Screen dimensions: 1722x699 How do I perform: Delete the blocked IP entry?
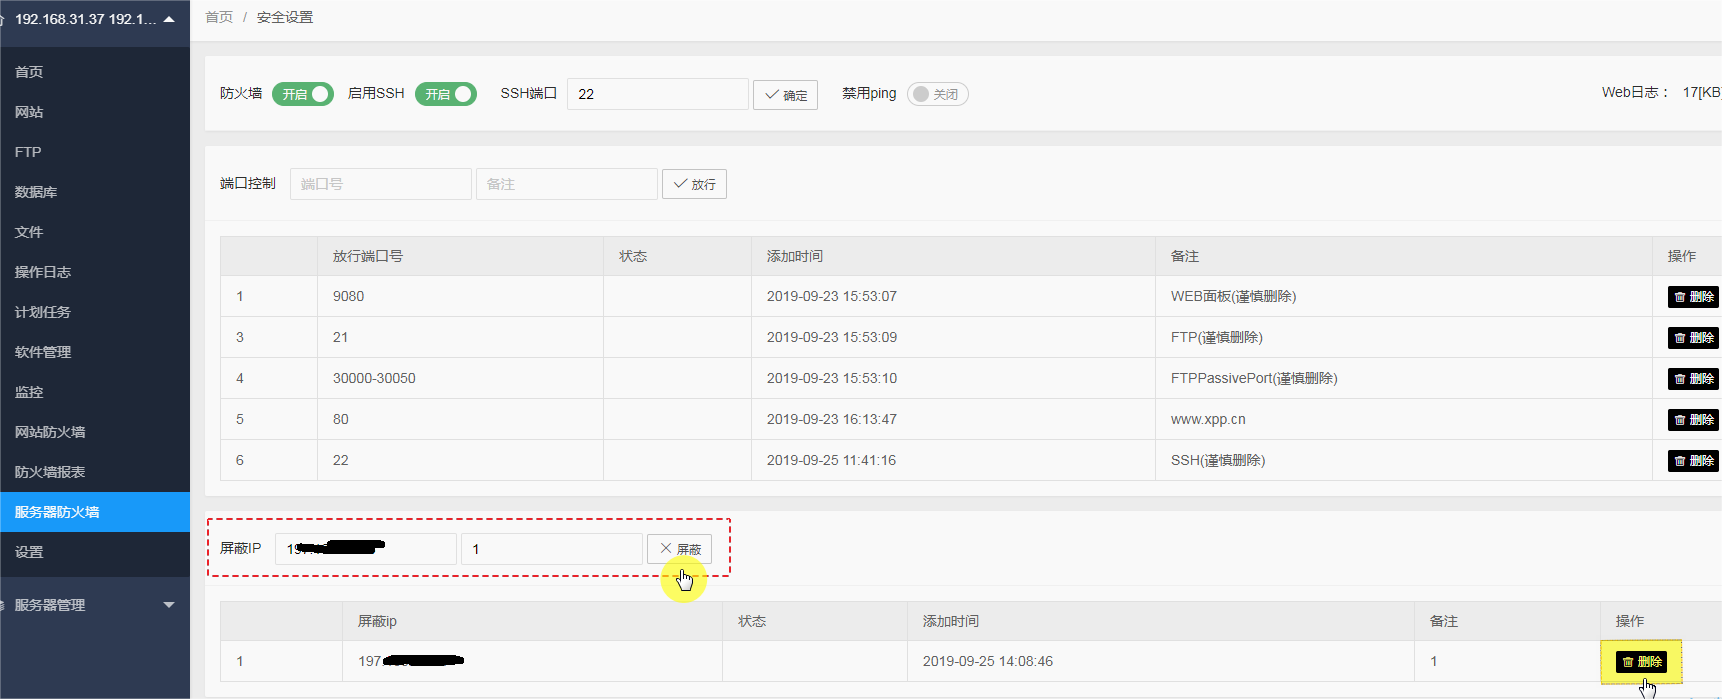pos(1641,662)
